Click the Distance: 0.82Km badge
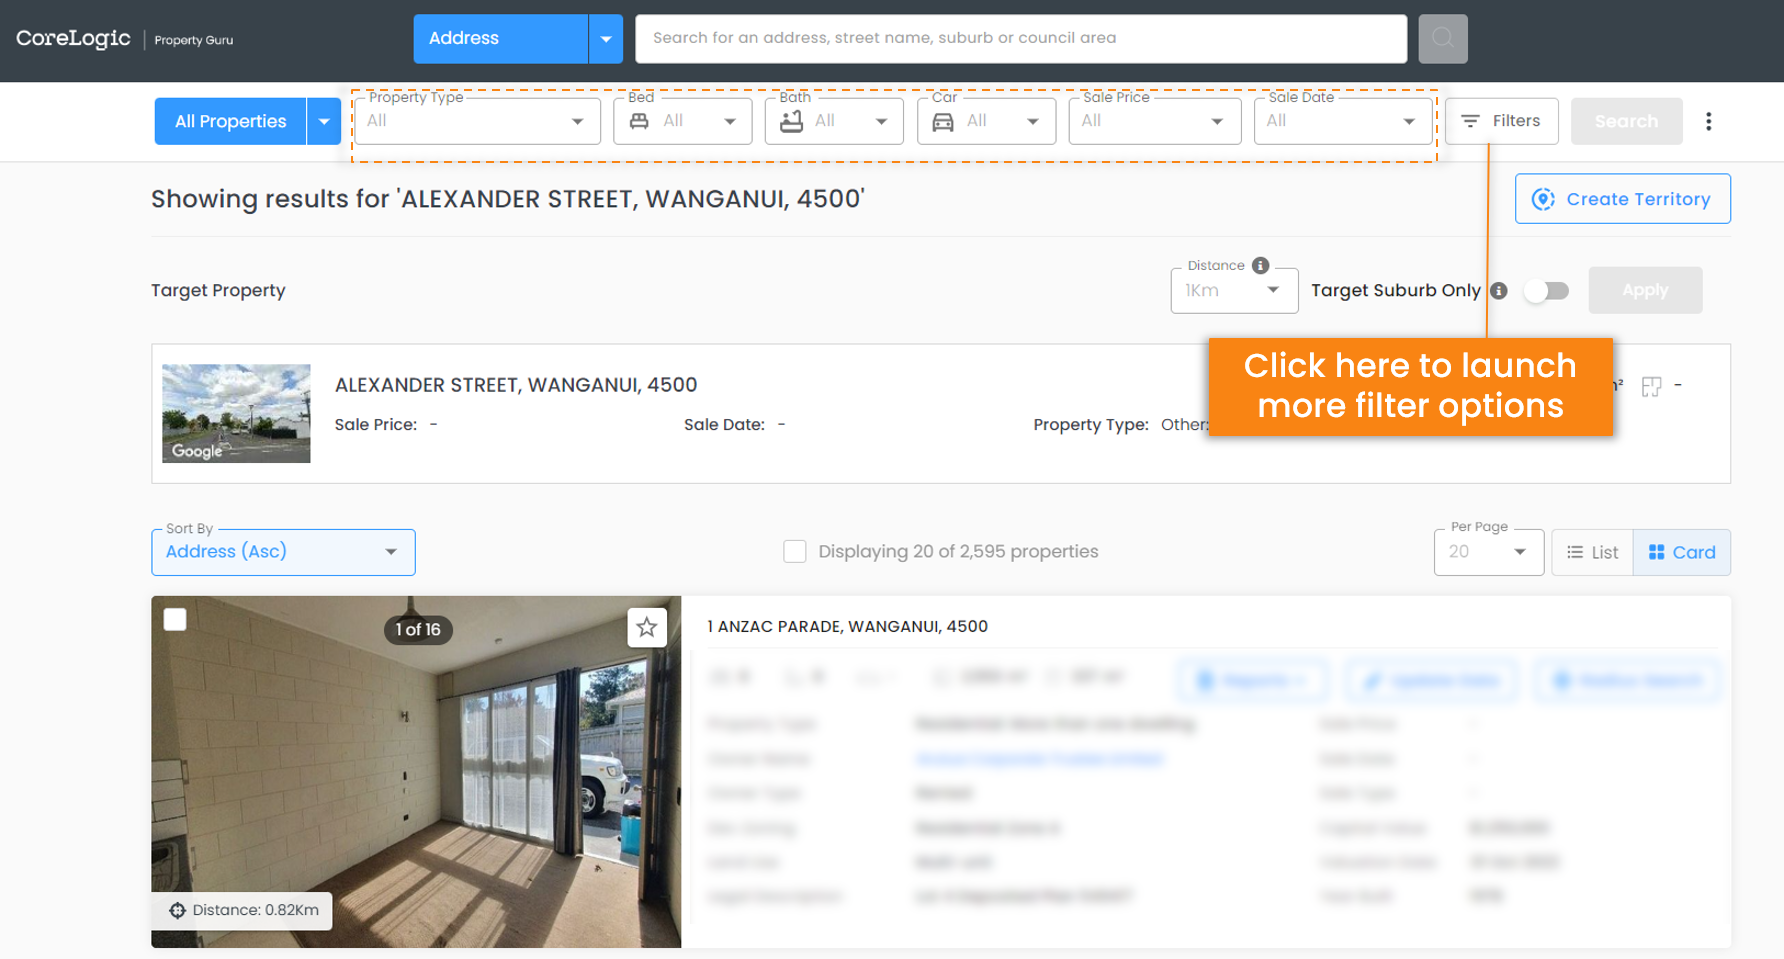The image size is (1784, 959). pos(244,910)
